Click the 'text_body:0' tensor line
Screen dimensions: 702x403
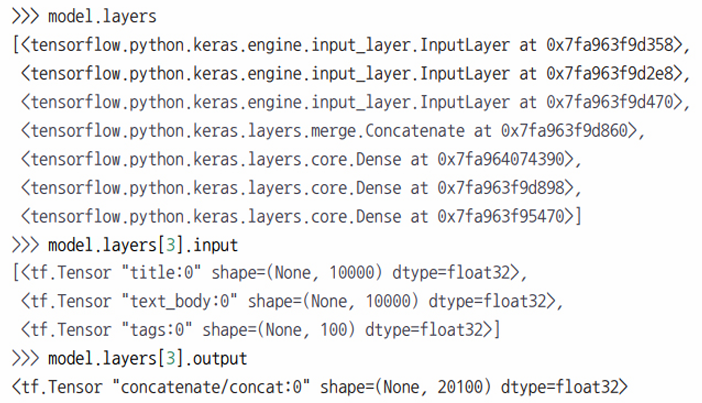292,301
